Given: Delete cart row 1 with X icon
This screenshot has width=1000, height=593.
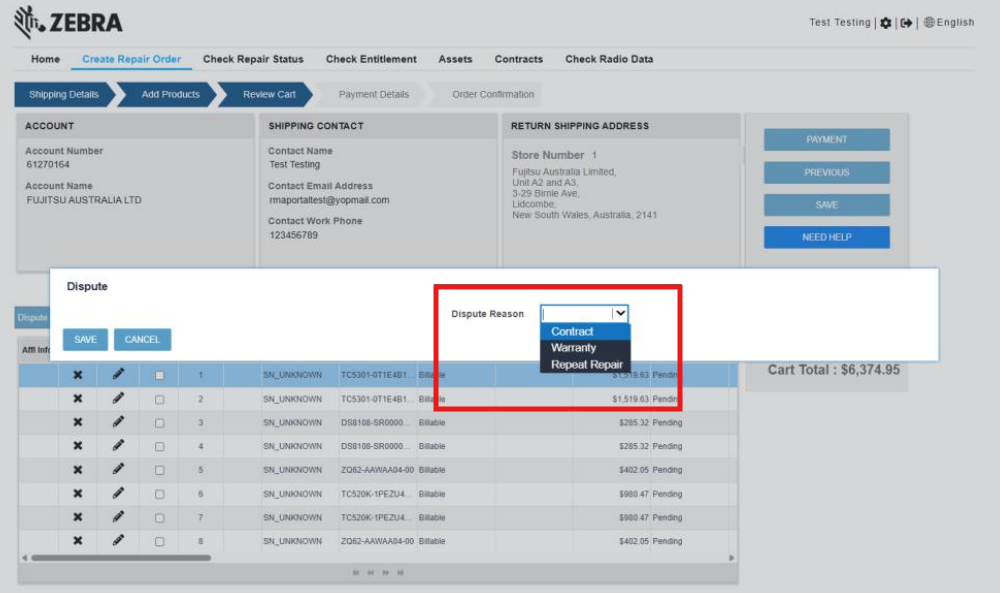Looking at the screenshot, I should click(78, 375).
